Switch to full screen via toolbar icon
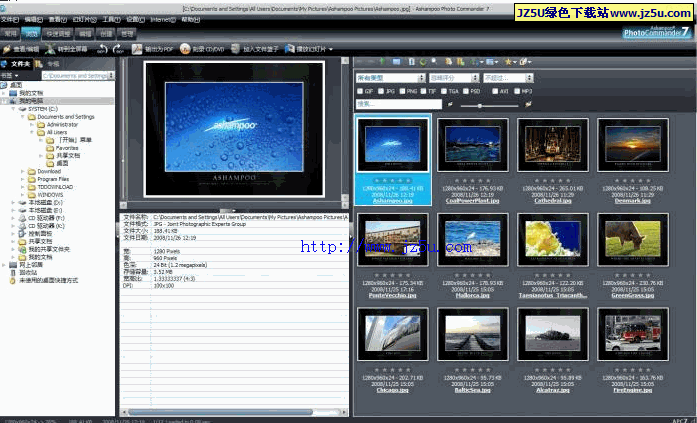 tap(51, 49)
